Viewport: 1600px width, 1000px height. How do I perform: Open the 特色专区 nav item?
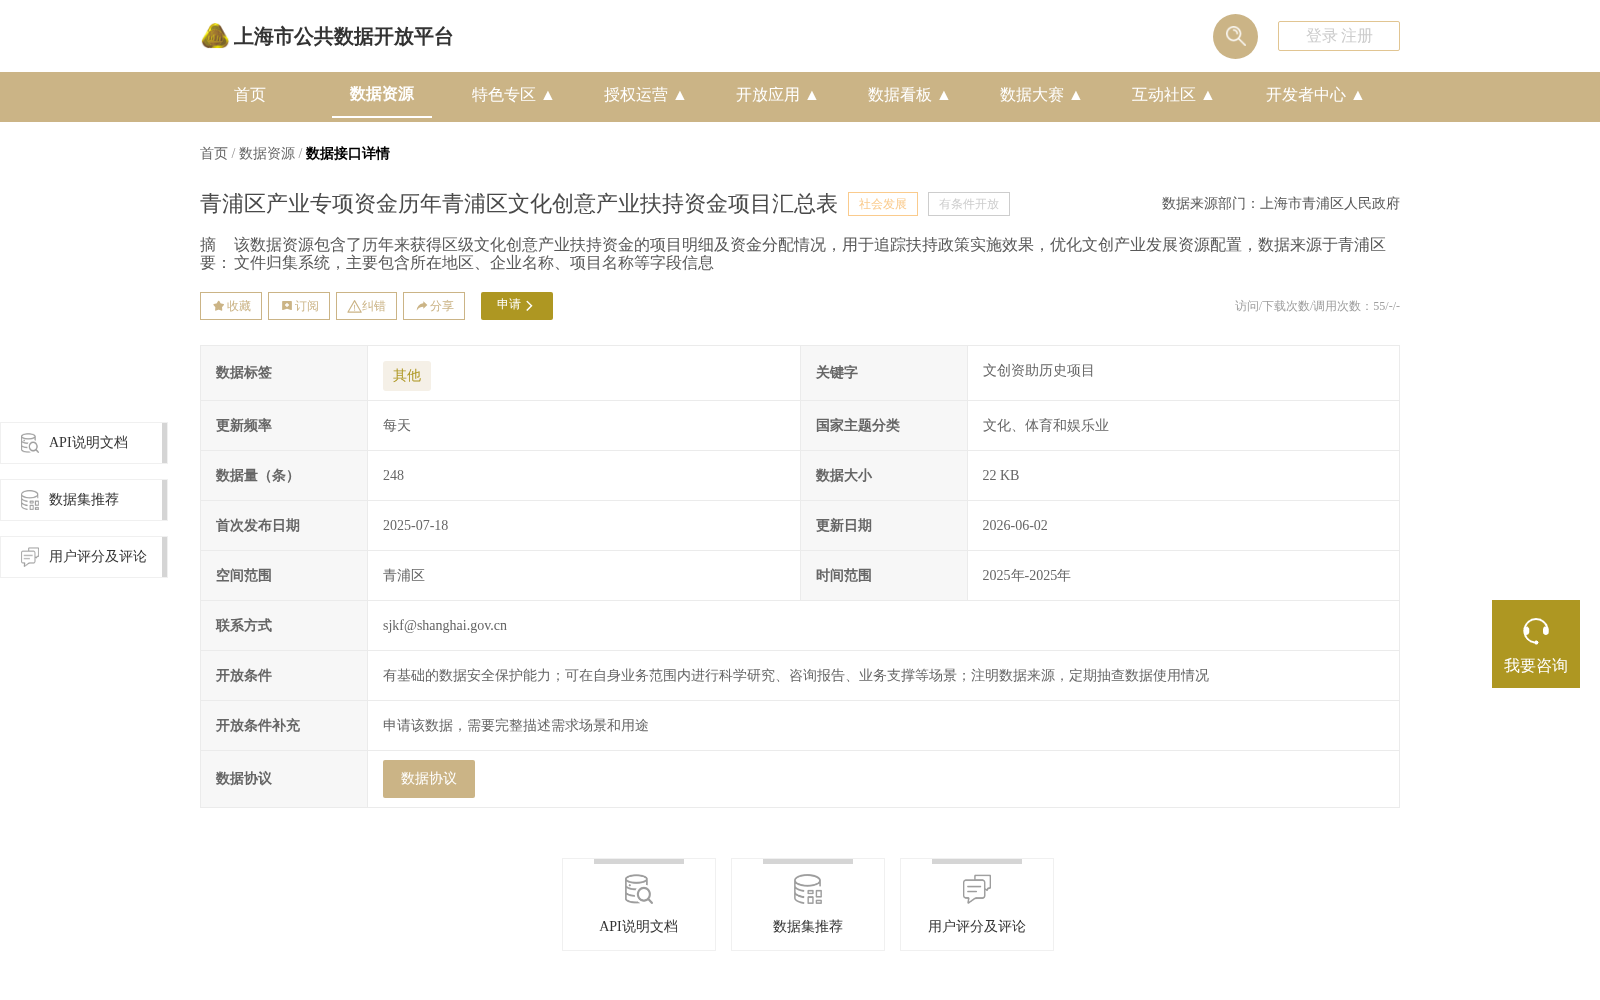[x=504, y=95]
